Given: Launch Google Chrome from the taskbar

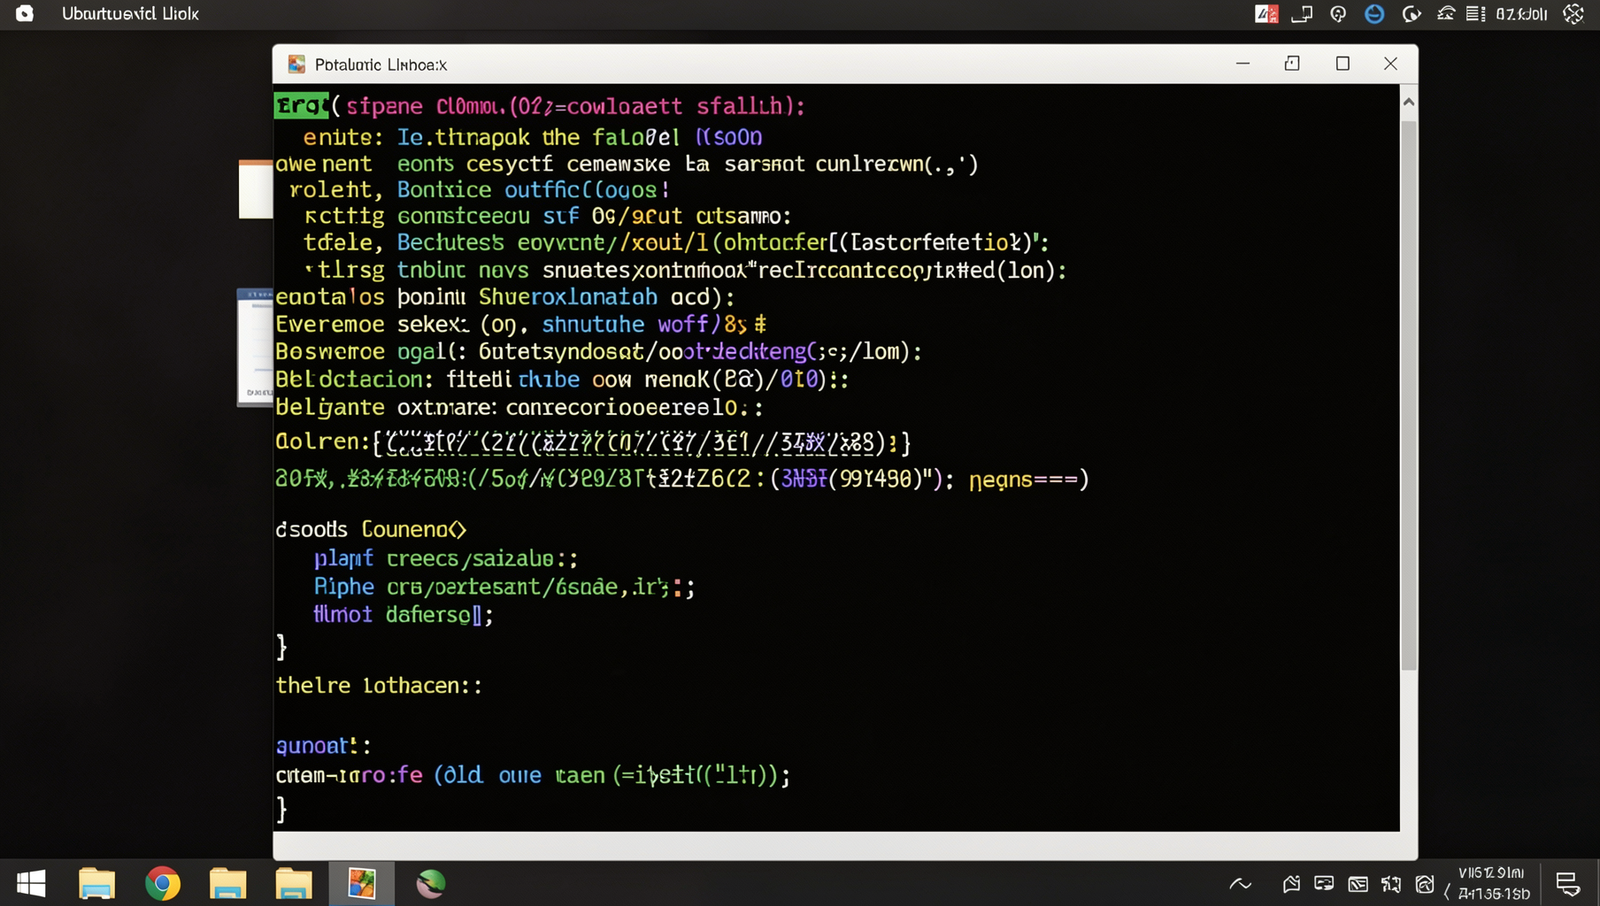Looking at the screenshot, I should click(x=162, y=884).
